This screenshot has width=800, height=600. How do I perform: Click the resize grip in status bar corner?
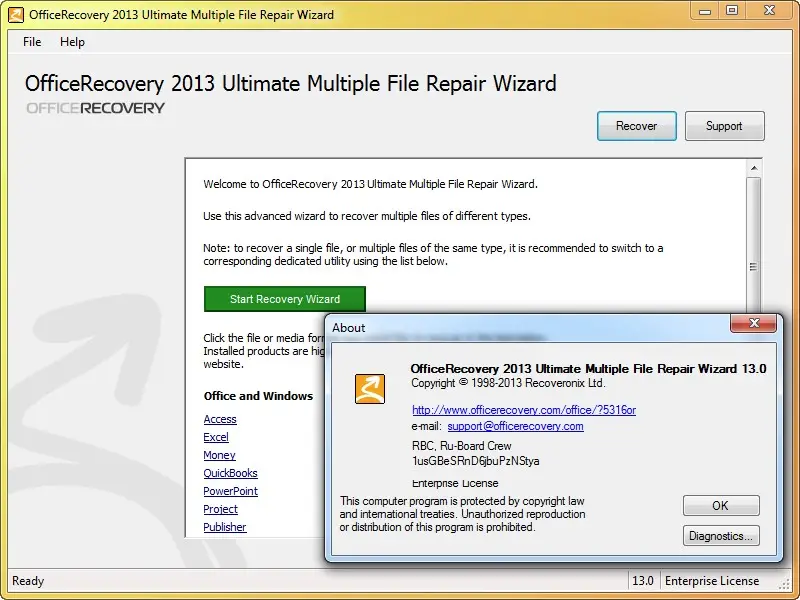[x=785, y=584]
